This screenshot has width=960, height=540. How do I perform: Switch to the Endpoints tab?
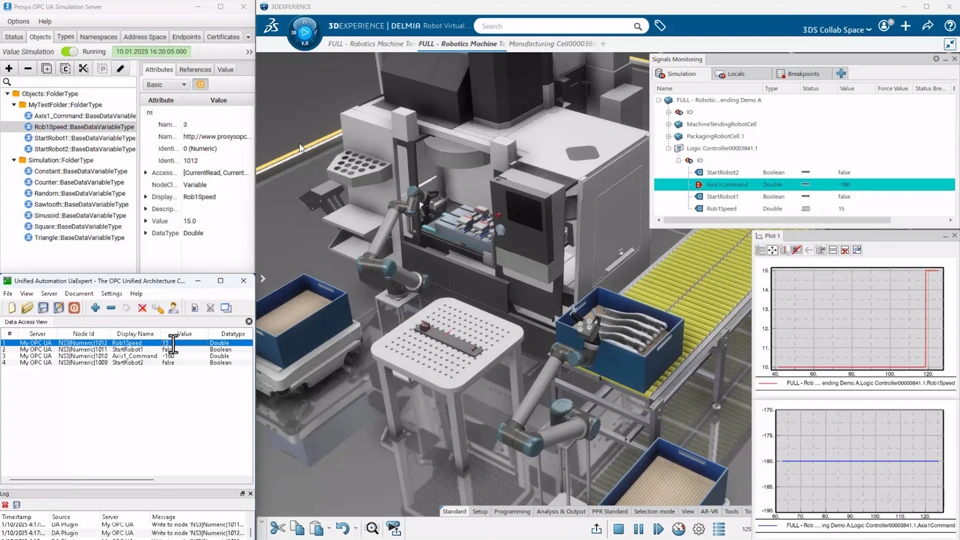tap(186, 37)
